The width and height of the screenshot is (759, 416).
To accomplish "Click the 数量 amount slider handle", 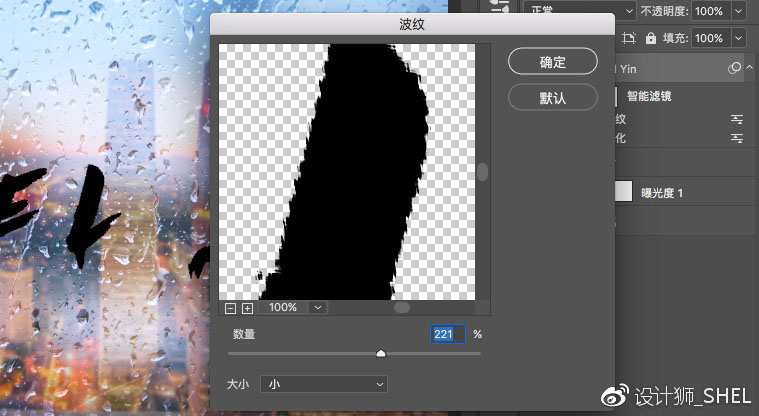I will pyautogui.click(x=381, y=353).
